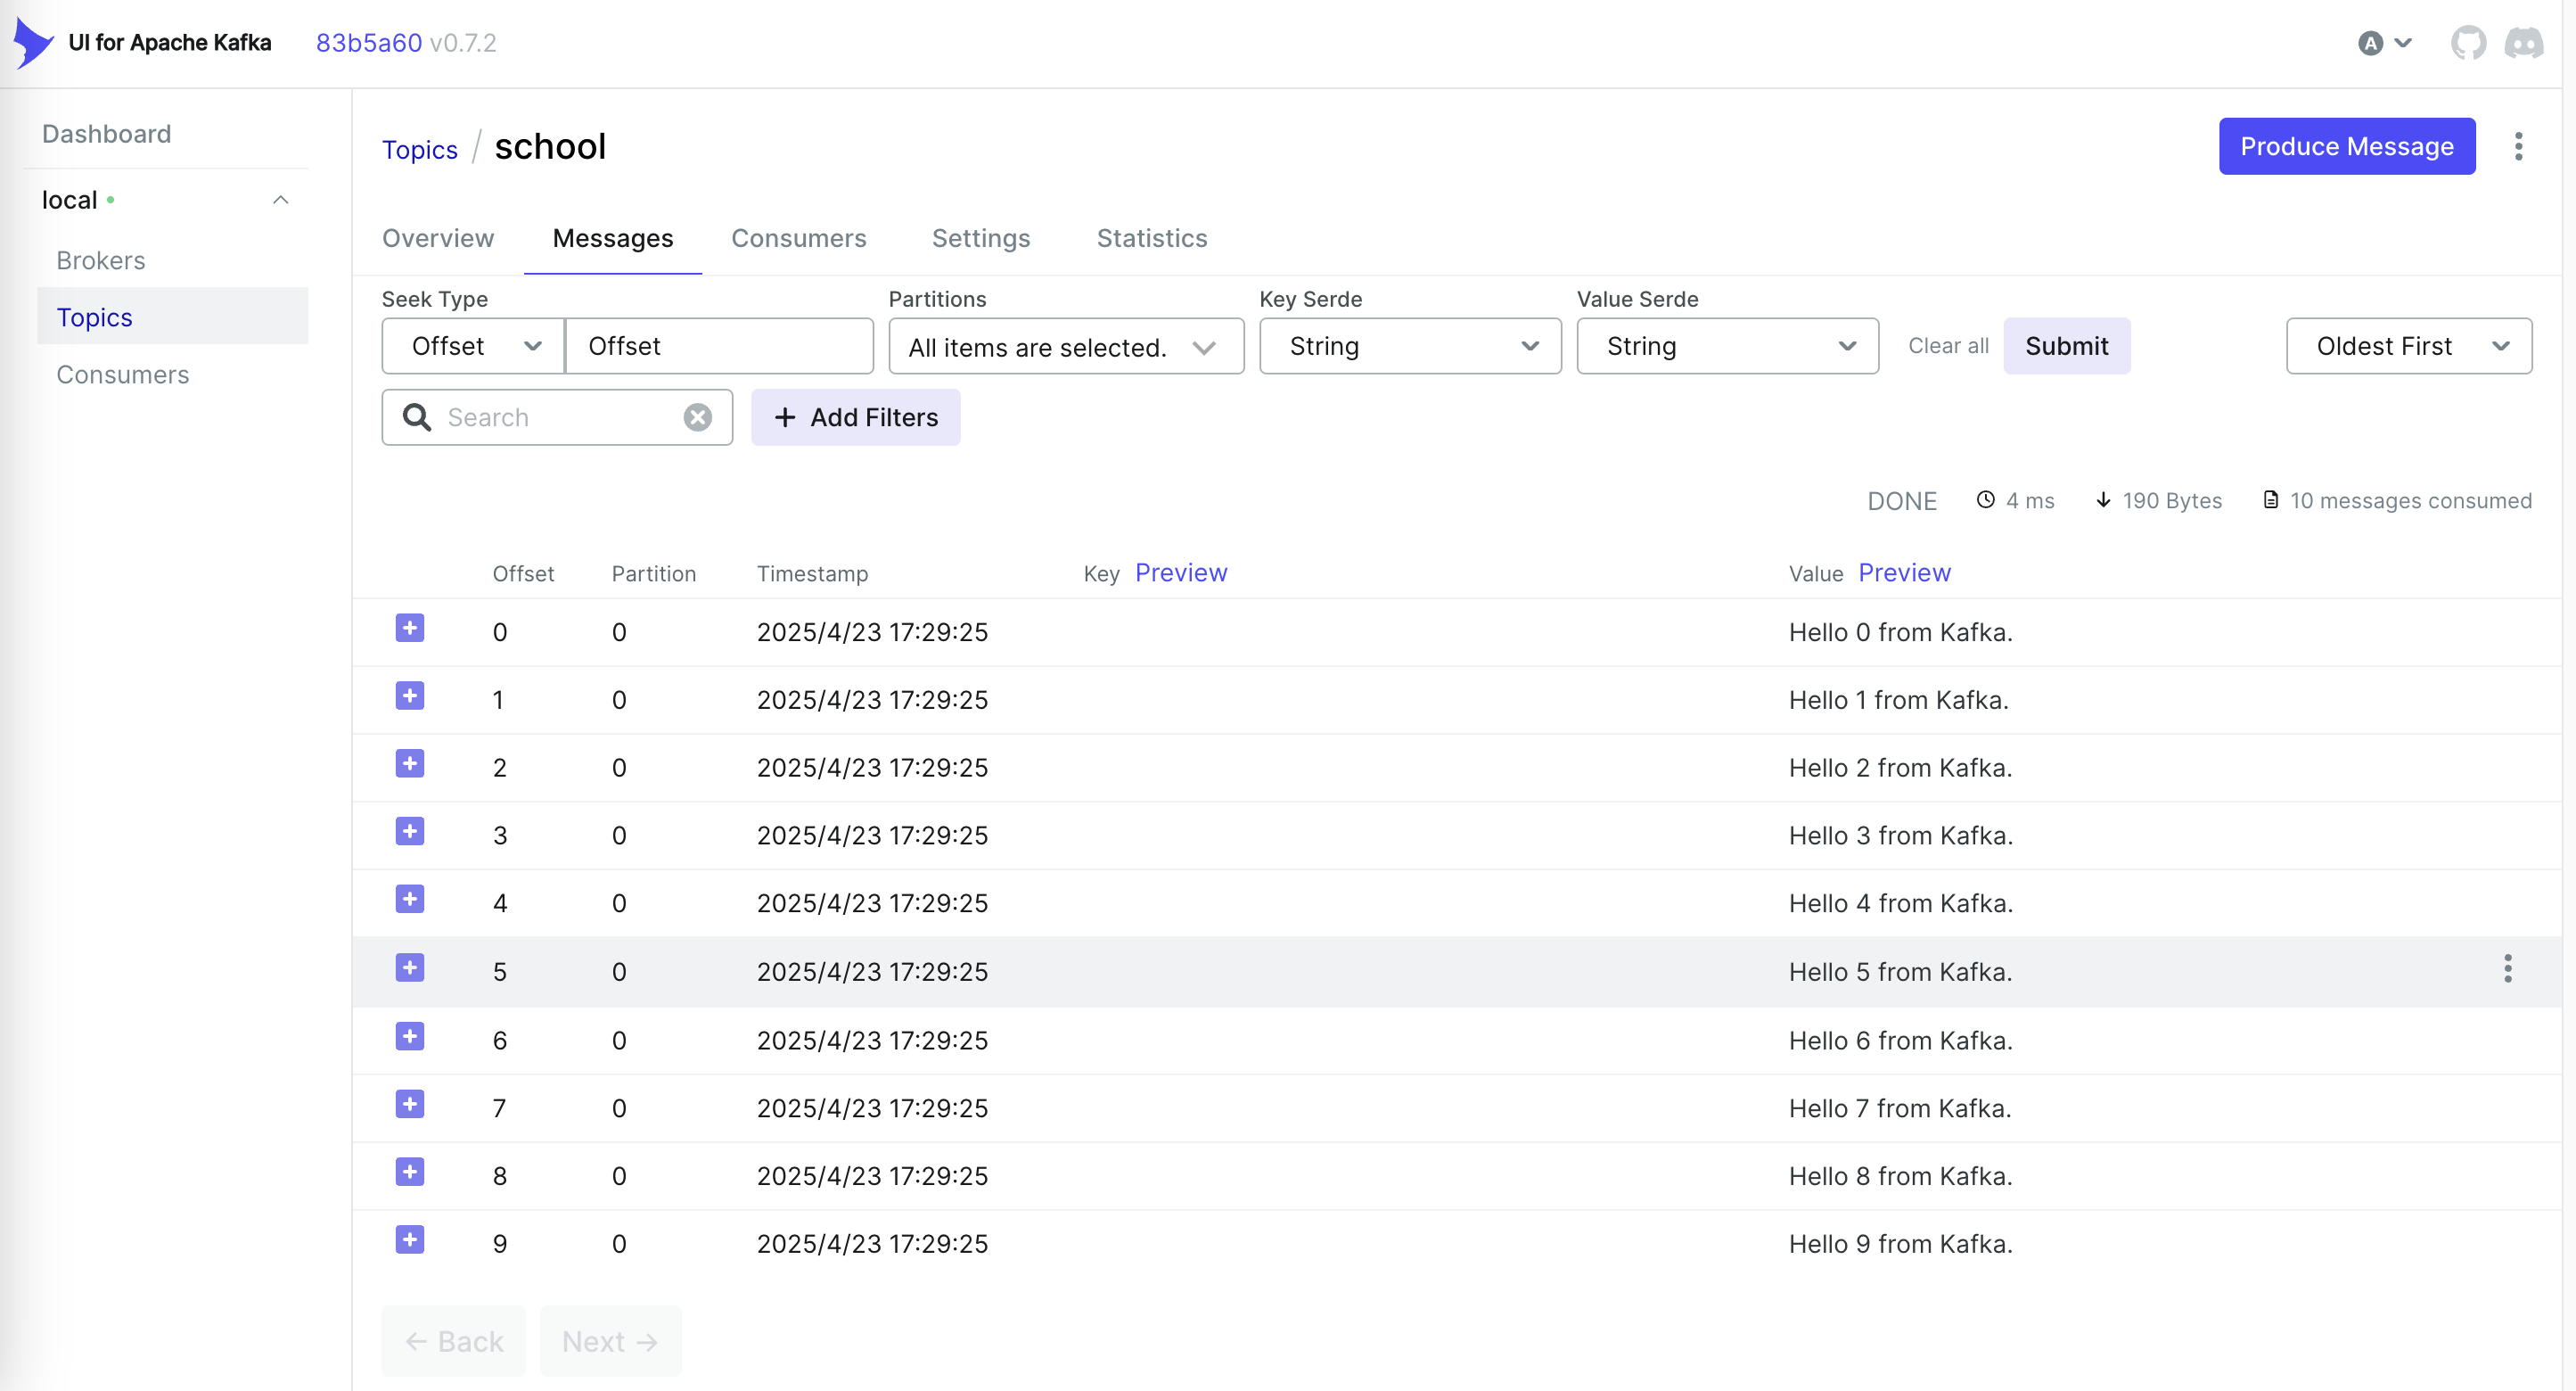Click the Produce Message button
This screenshot has width=2576, height=1391.
pos(2346,146)
